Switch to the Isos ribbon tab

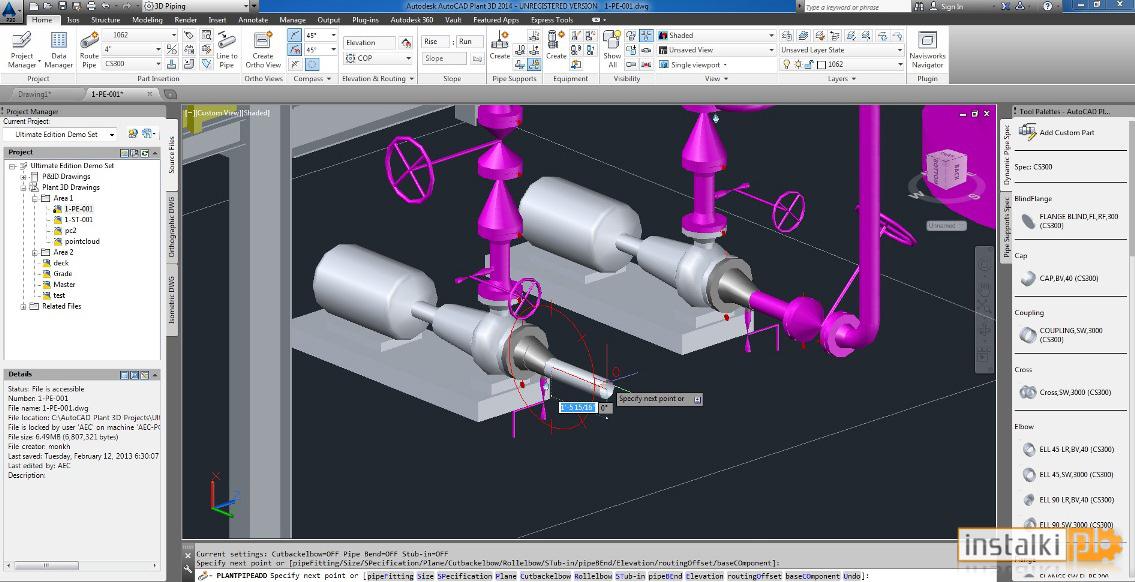click(73, 20)
